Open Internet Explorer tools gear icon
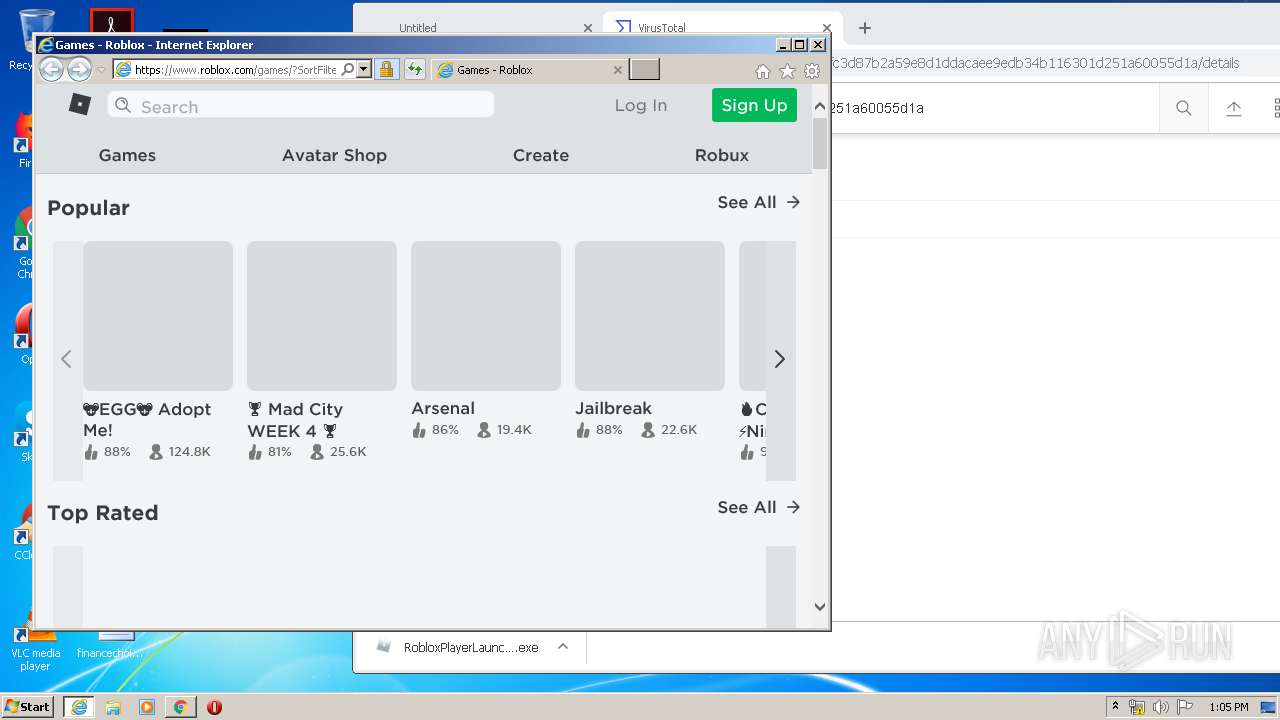Viewport: 1280px width, 720px height. tap(812, 71)
